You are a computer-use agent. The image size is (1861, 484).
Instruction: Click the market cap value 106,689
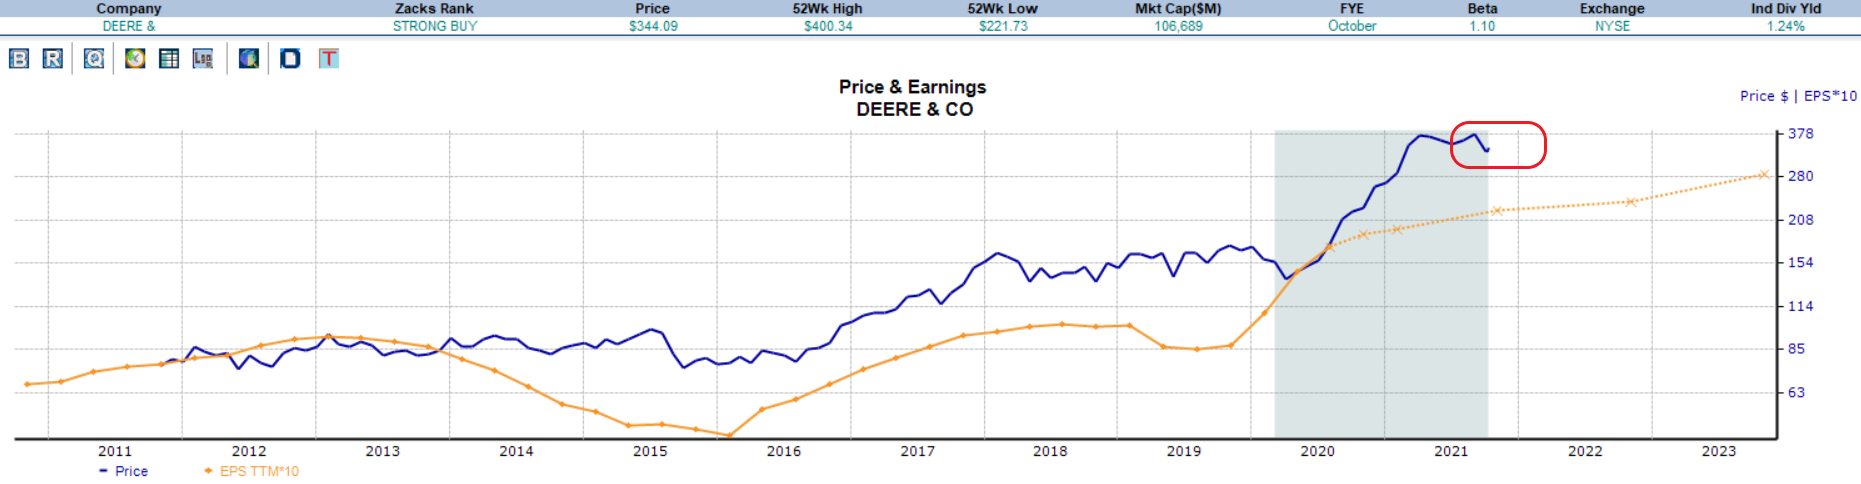pos(1179,26)
